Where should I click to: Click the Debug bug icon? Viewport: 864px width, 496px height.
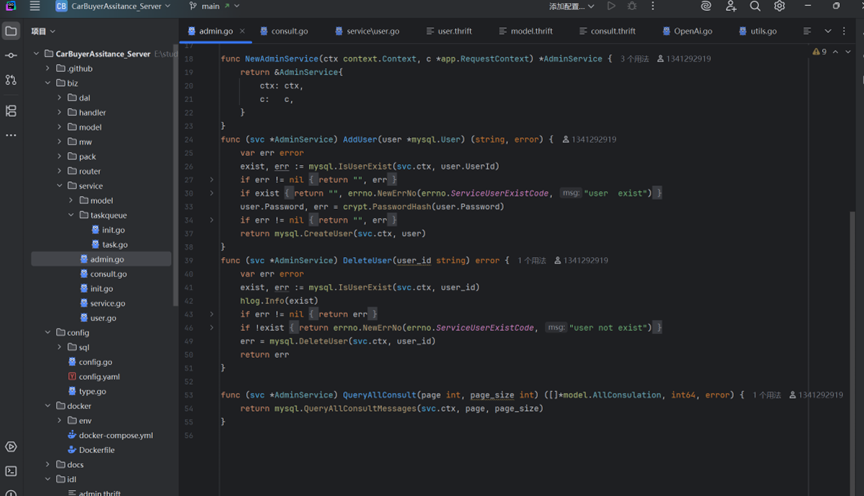point(632,6)
